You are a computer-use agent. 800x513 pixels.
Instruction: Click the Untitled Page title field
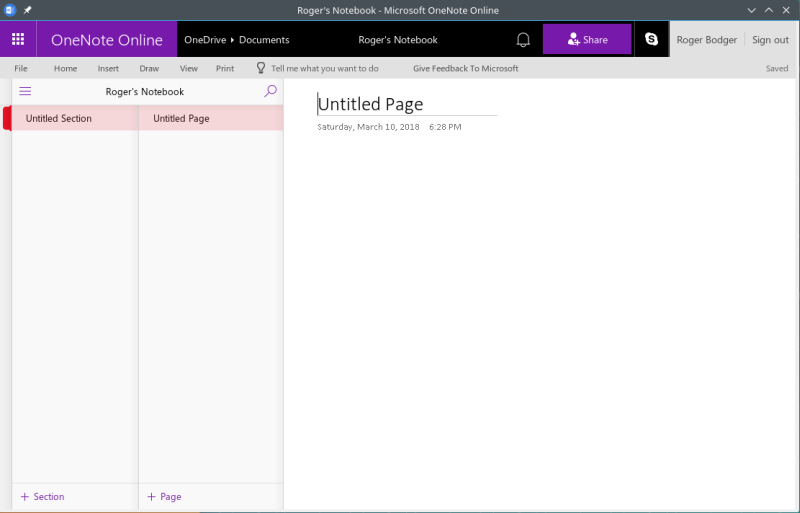tap(407, 104)
